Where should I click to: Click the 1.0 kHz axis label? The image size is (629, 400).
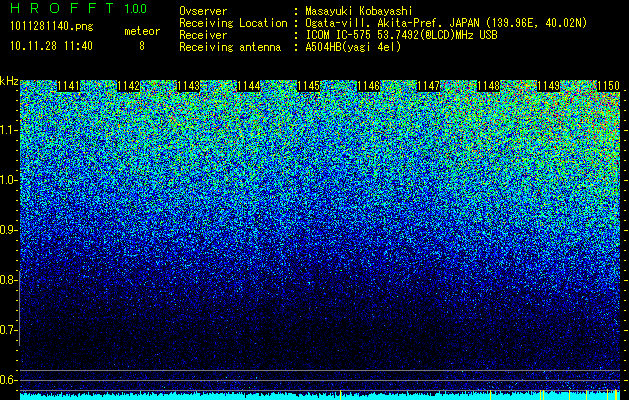tap(8, 180)
